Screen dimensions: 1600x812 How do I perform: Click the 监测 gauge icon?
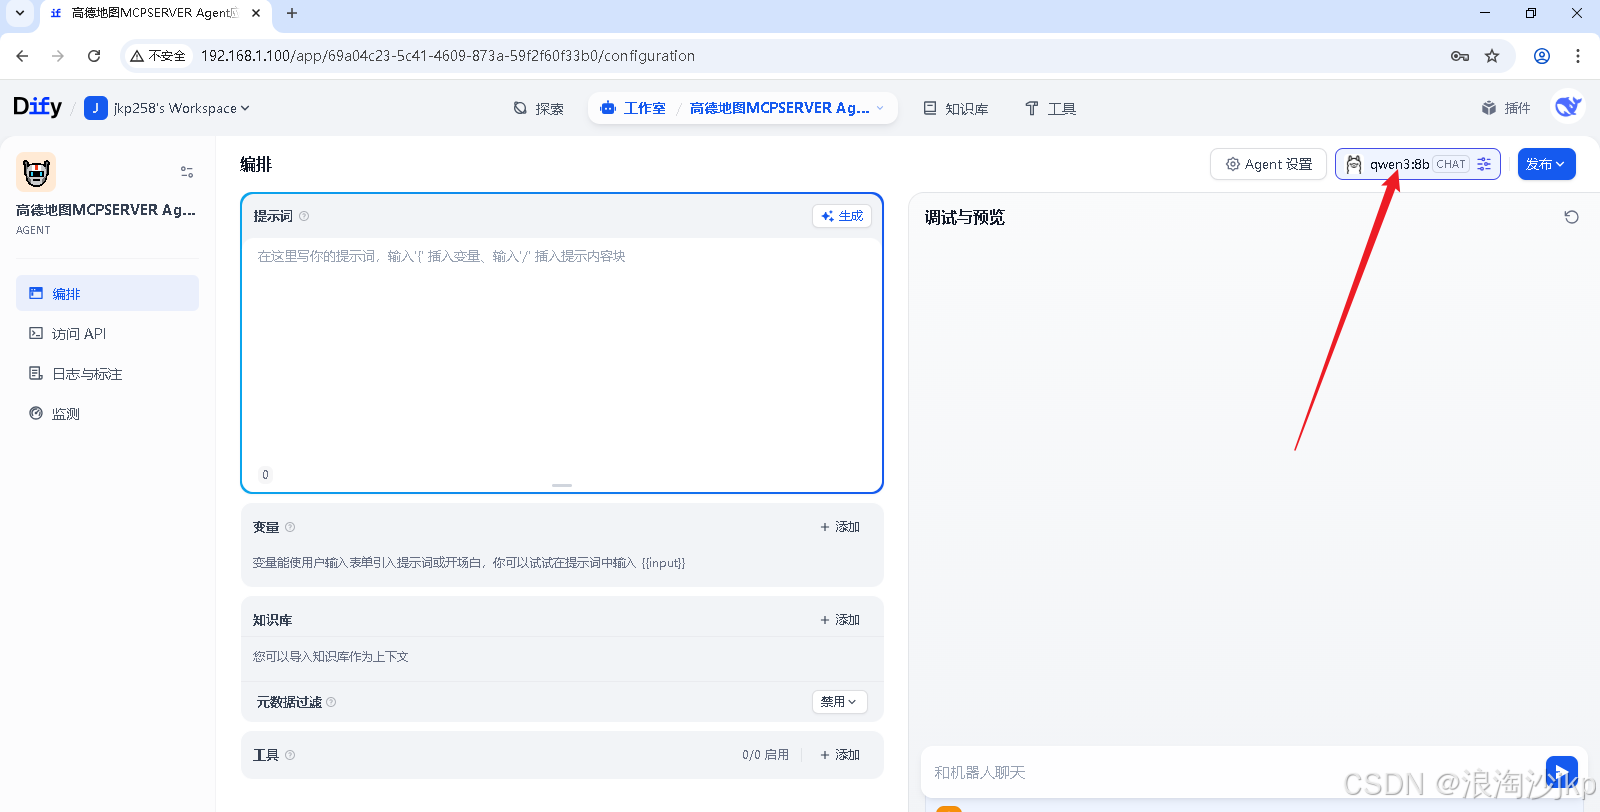[36, 413]
